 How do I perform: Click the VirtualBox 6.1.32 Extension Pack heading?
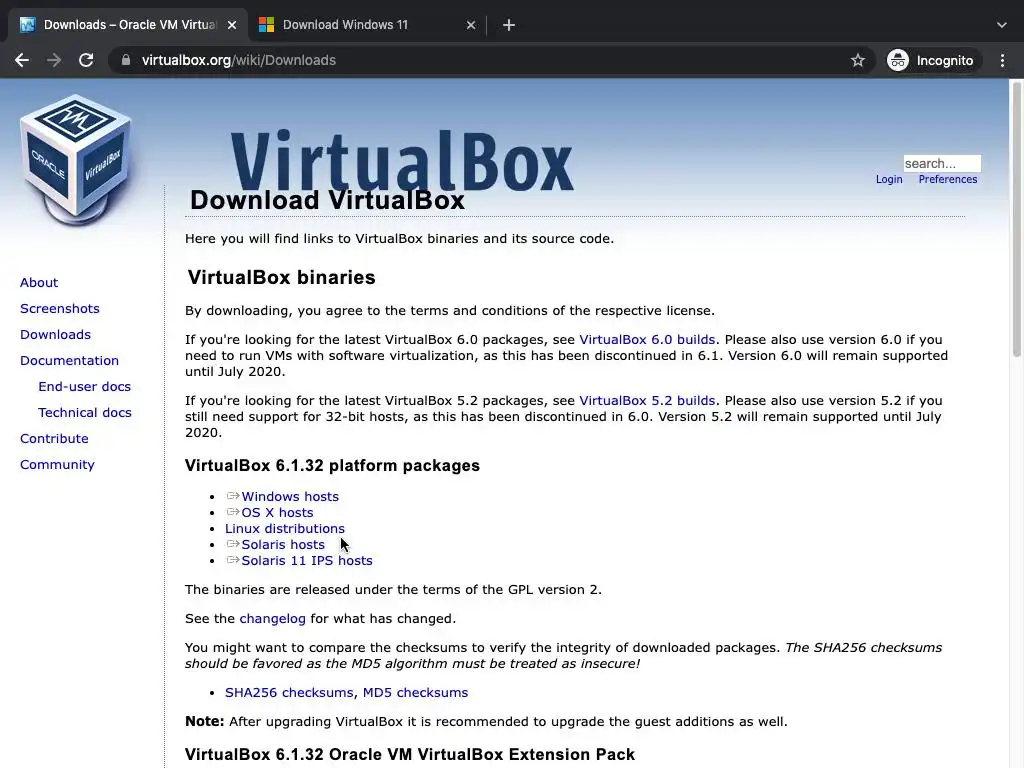(x=409, y=754)
